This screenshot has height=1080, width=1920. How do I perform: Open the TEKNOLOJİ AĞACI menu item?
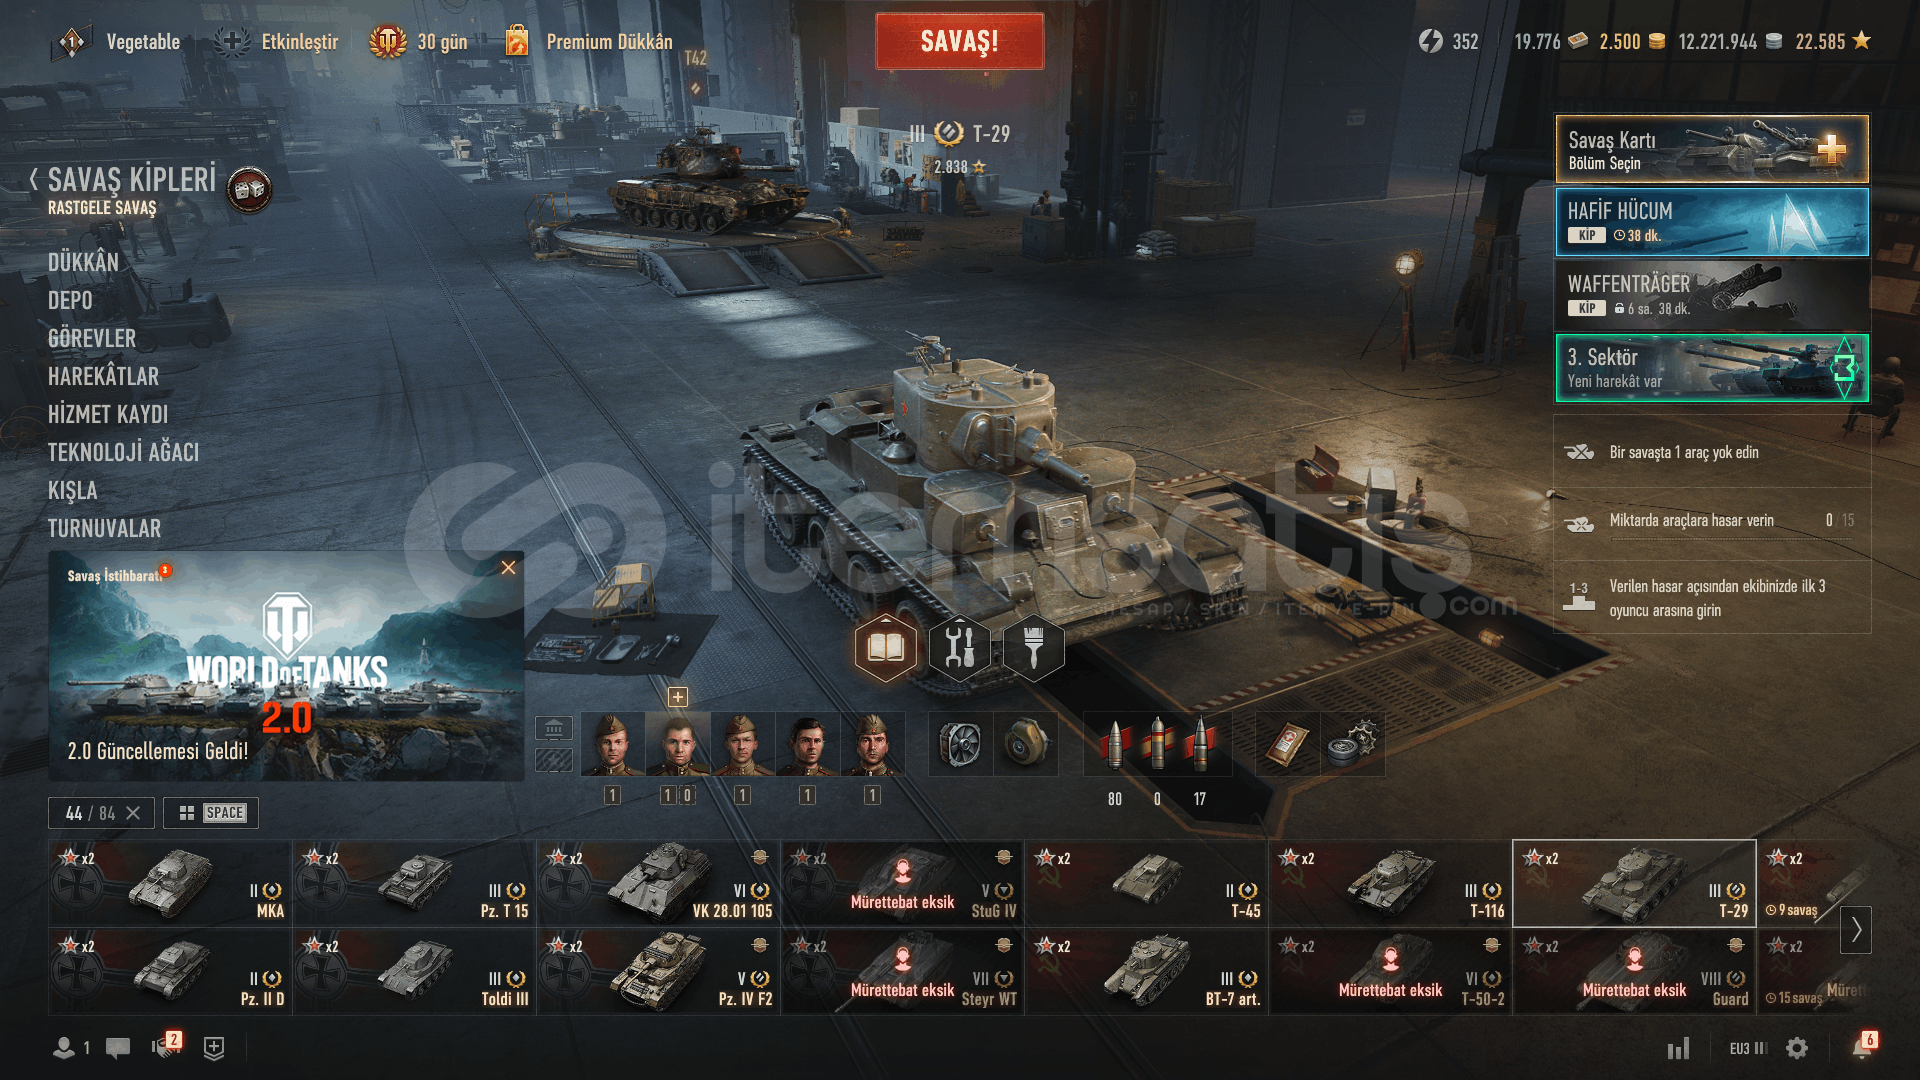pyautogui.click(x=123, y=453)
